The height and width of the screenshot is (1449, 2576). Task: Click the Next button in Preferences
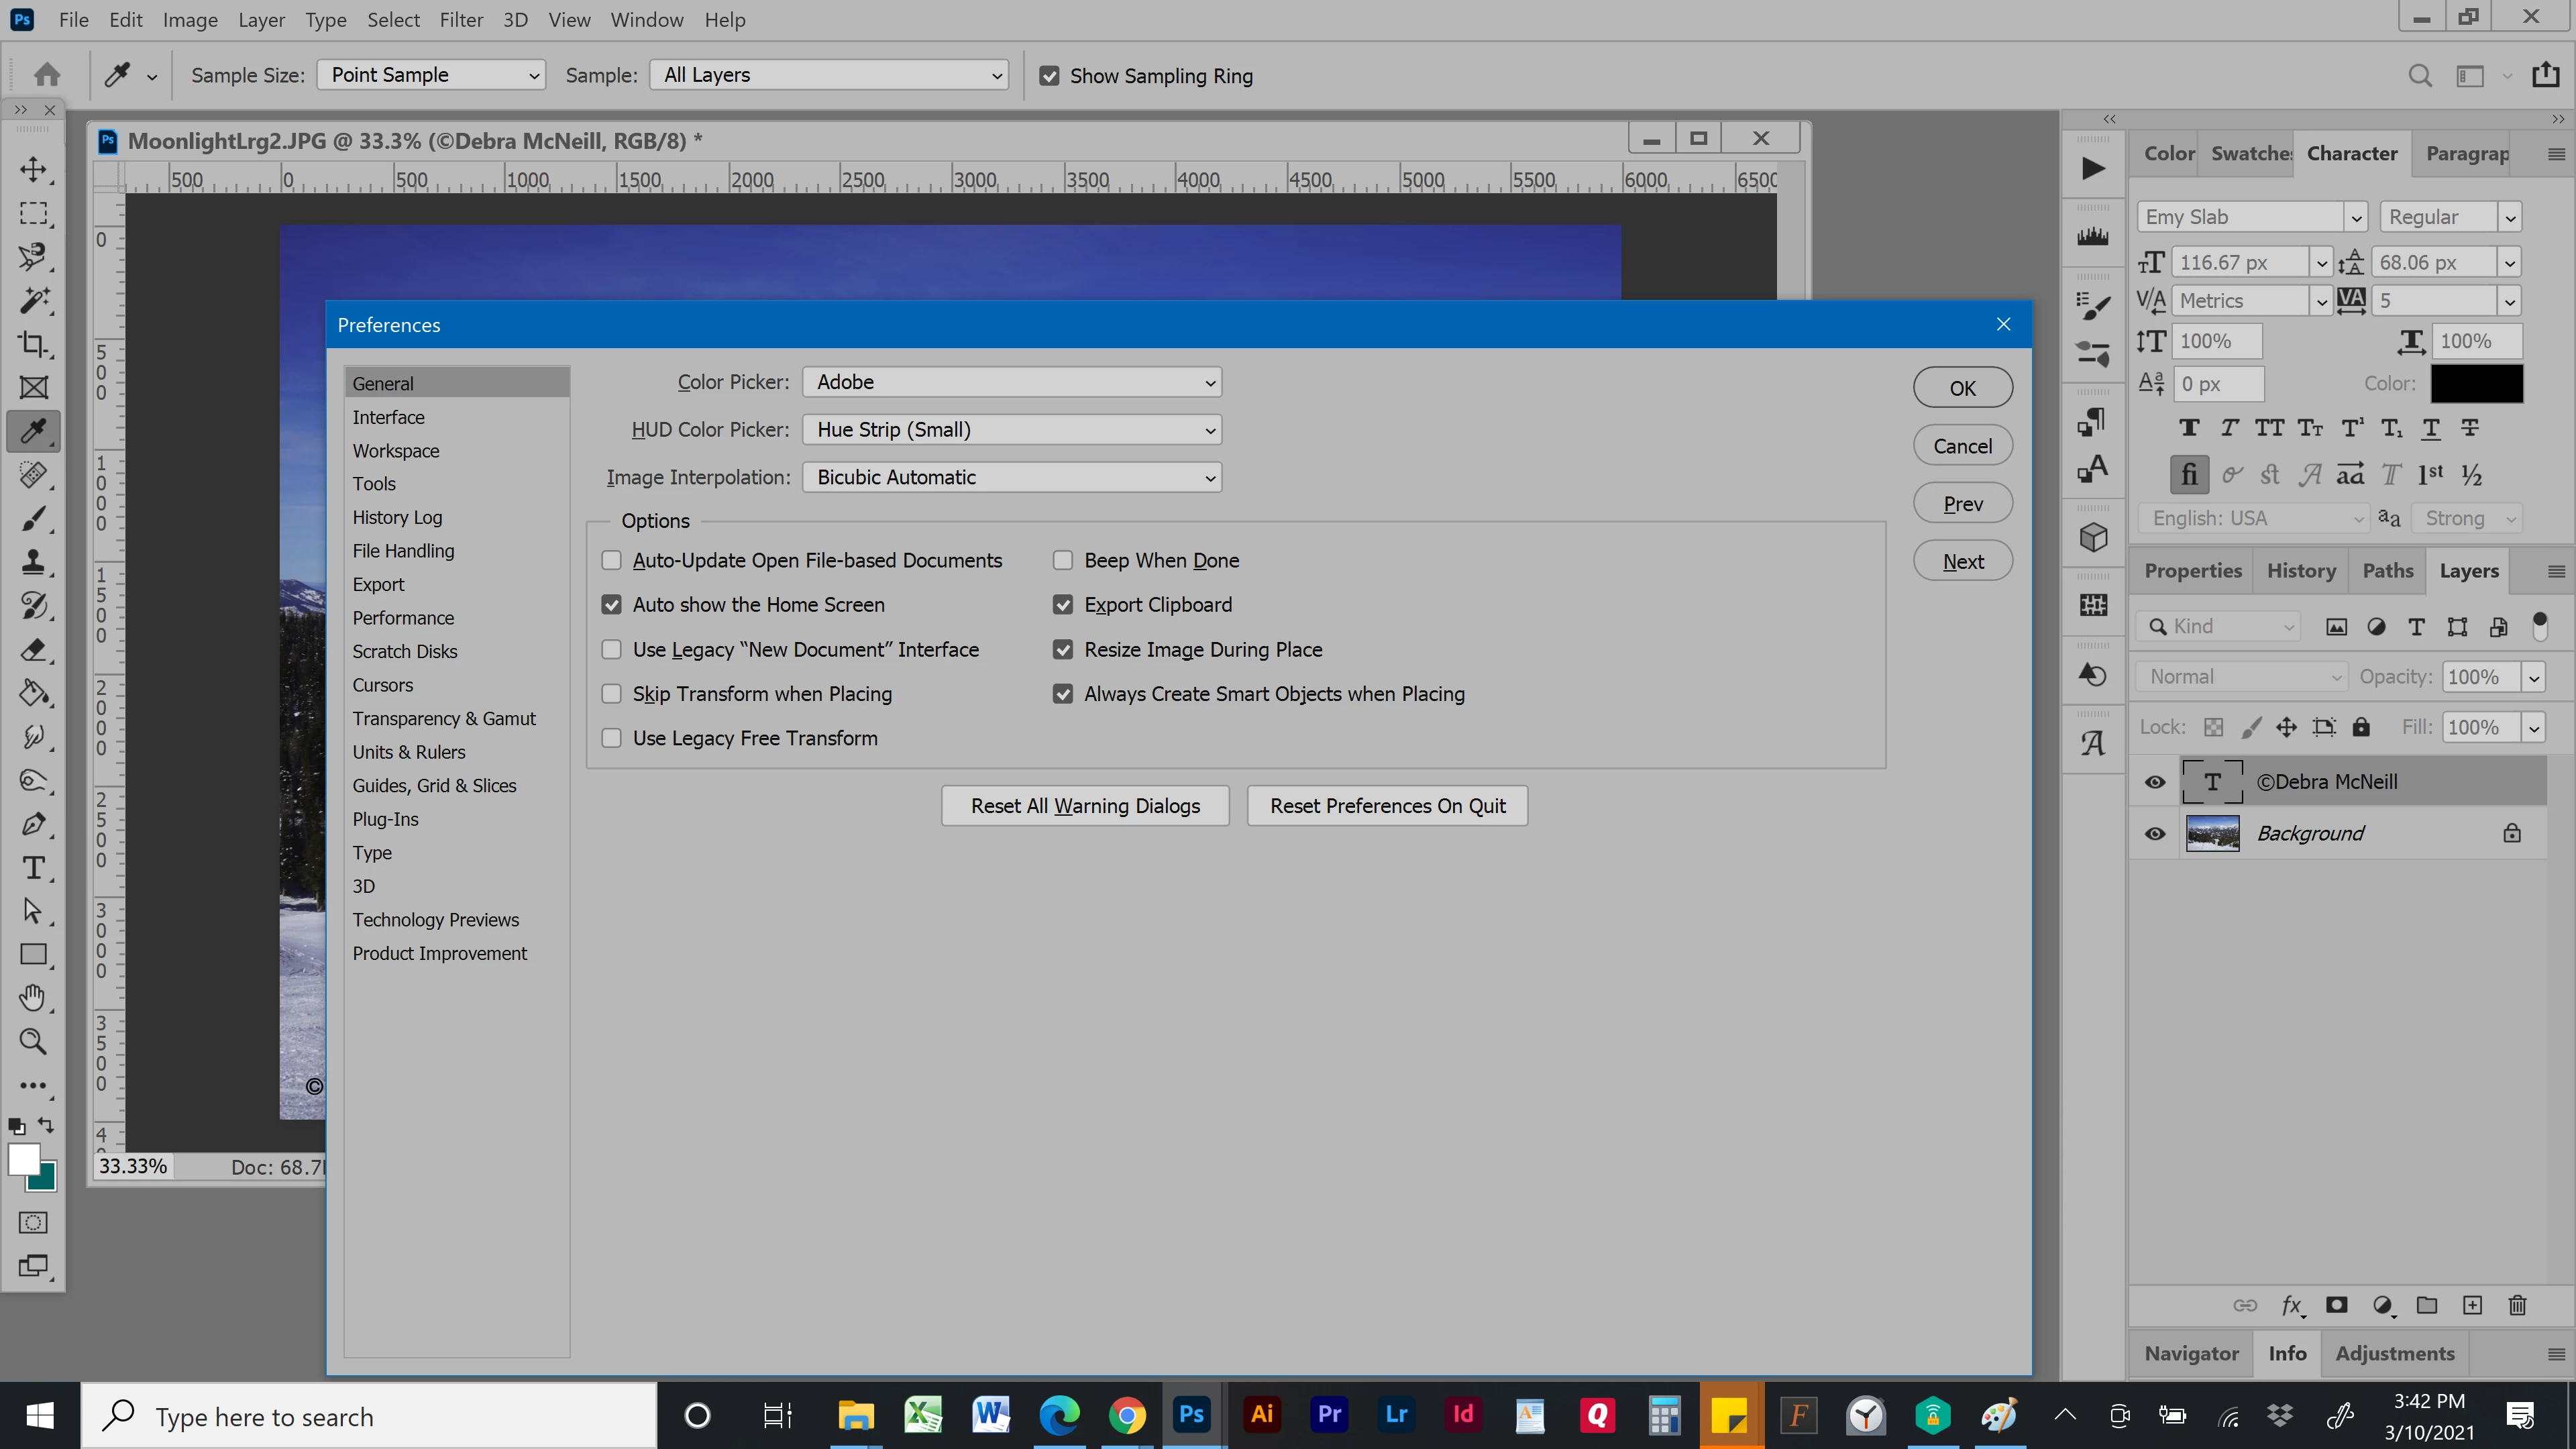[x=1962, y=562]
